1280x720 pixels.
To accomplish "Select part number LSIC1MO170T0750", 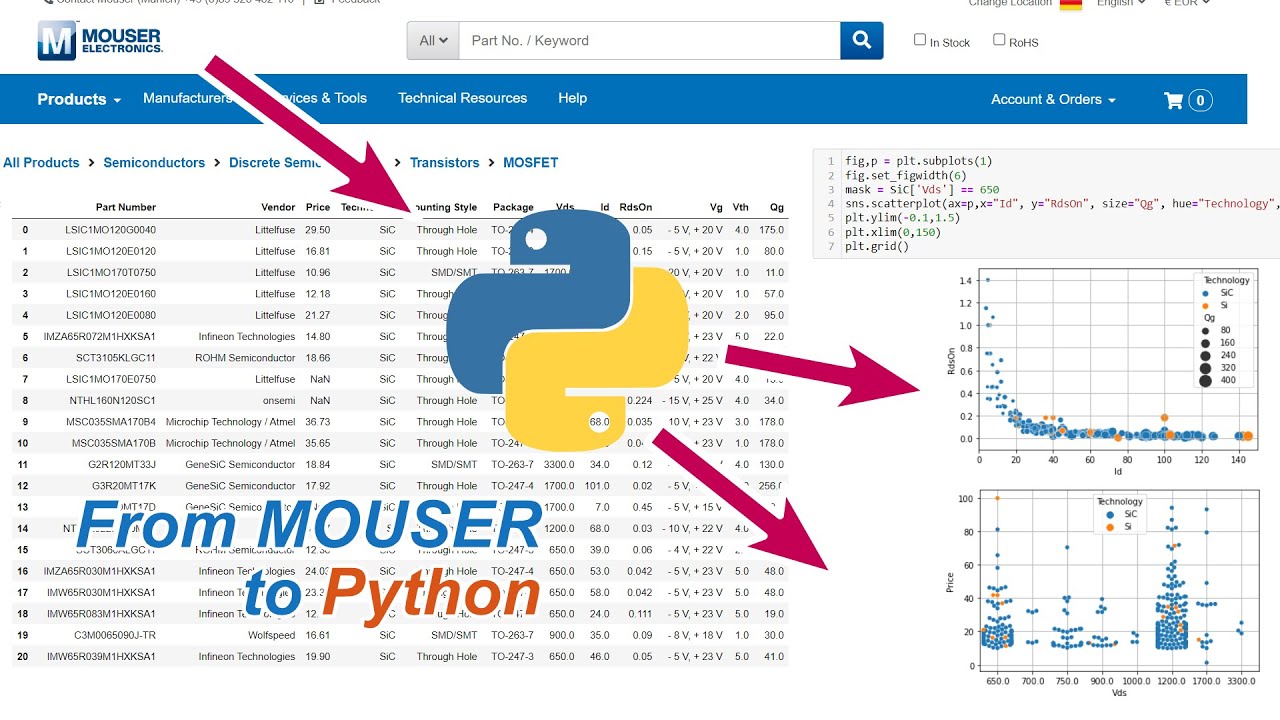I will 111,272.
